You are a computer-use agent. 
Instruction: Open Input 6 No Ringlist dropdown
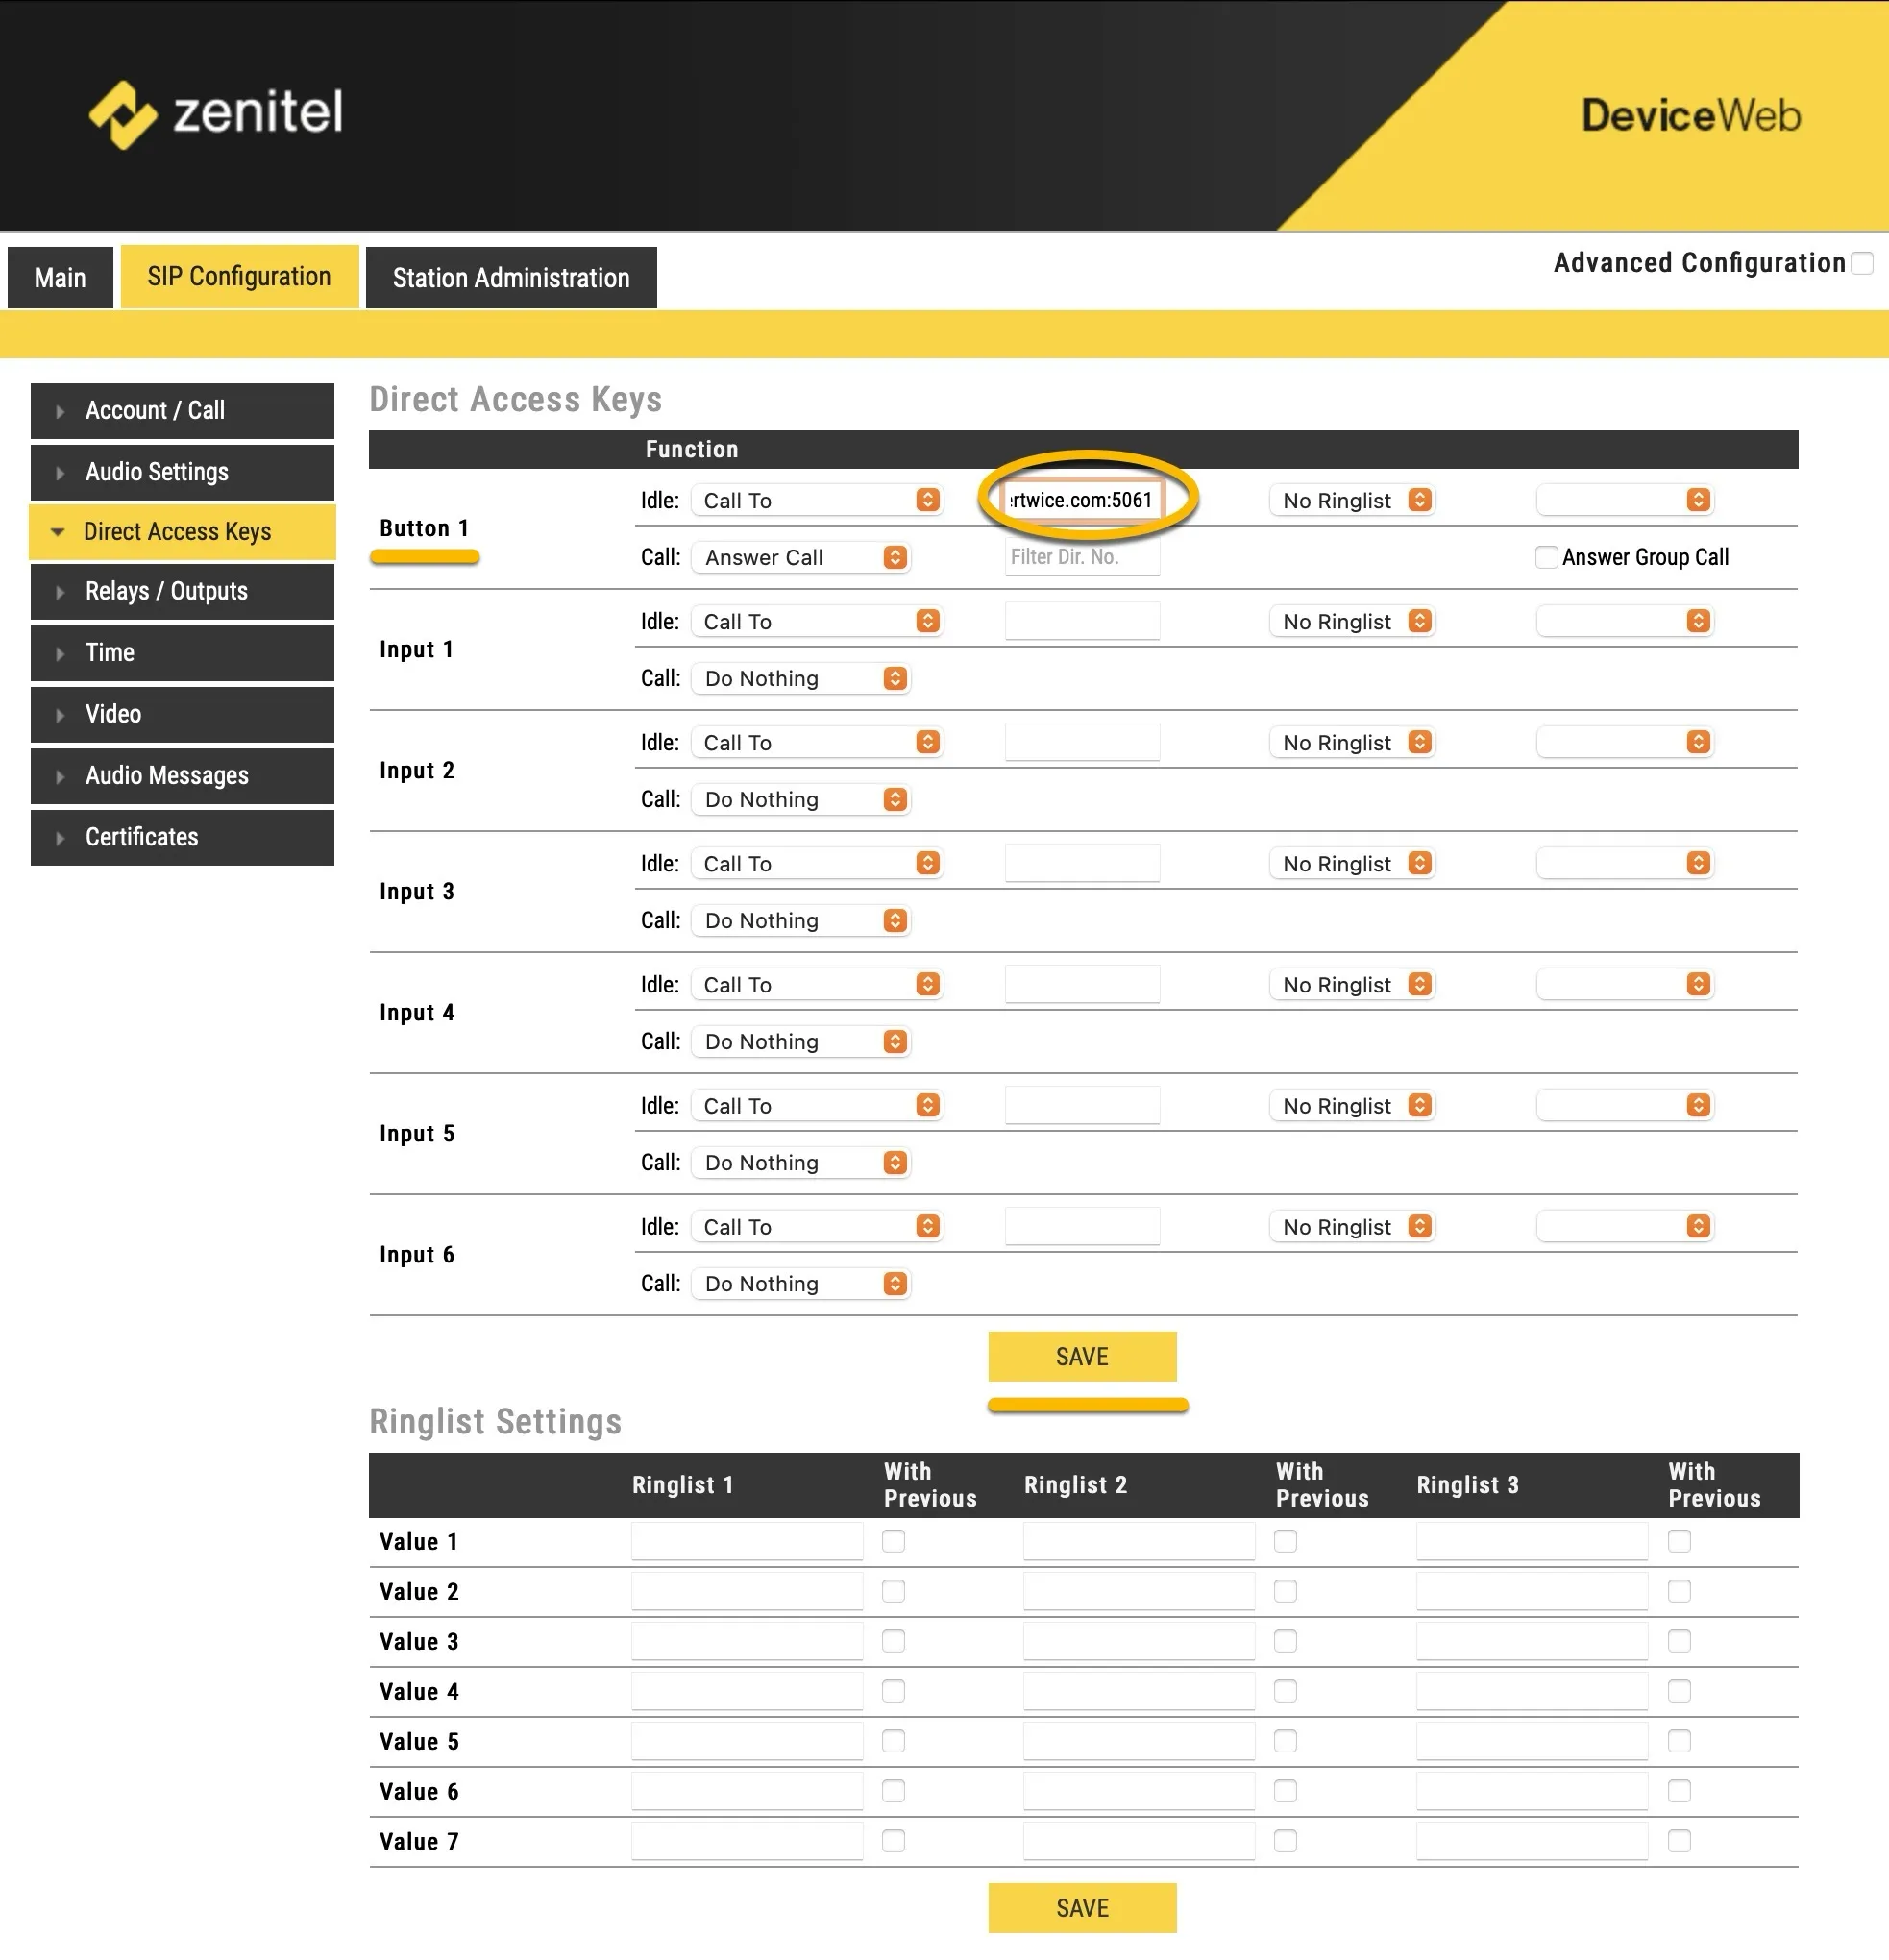(x=1352, y=1226)
